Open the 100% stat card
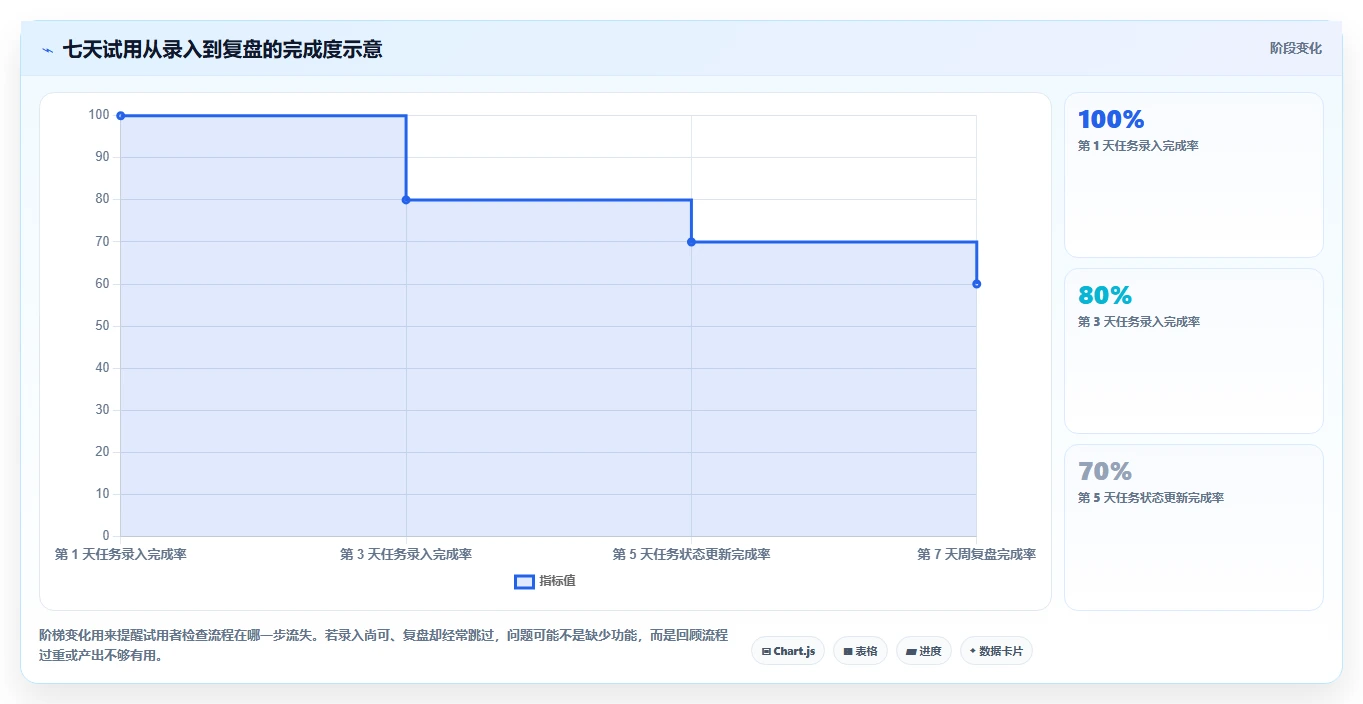The width and height of the screenshot is (1363, 704). [x=1193, y=175]
